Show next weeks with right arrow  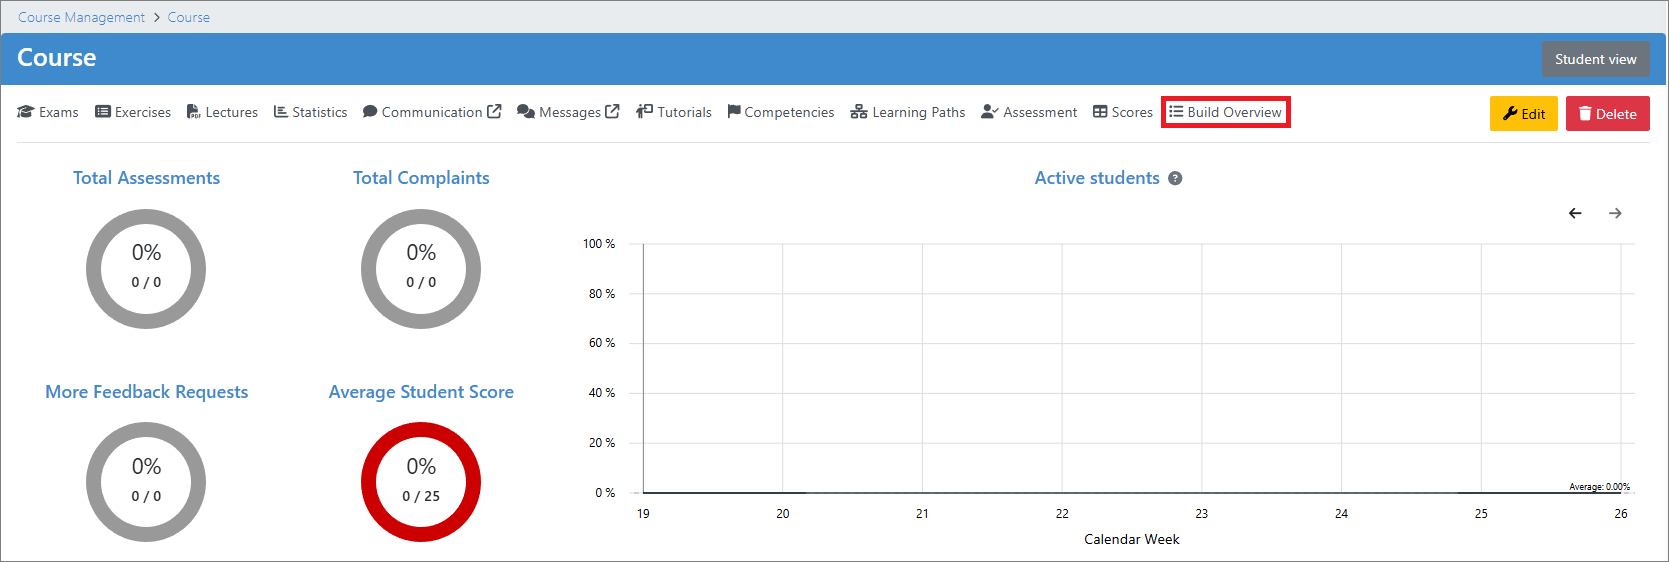pos(1615,213)
